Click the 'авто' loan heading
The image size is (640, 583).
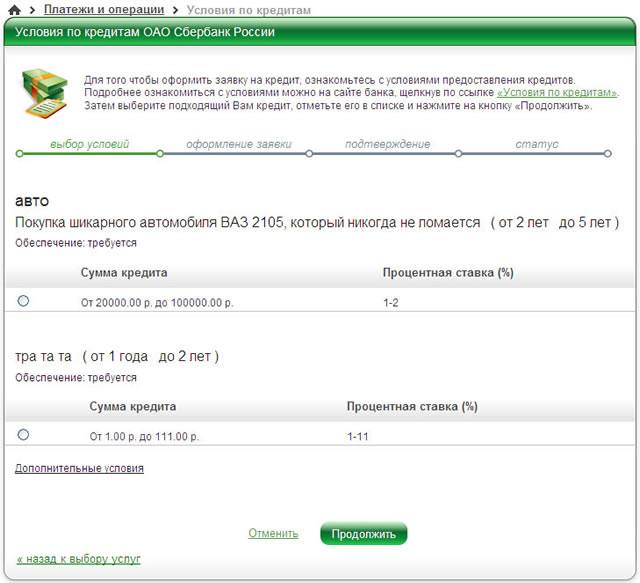pos(32,201)
